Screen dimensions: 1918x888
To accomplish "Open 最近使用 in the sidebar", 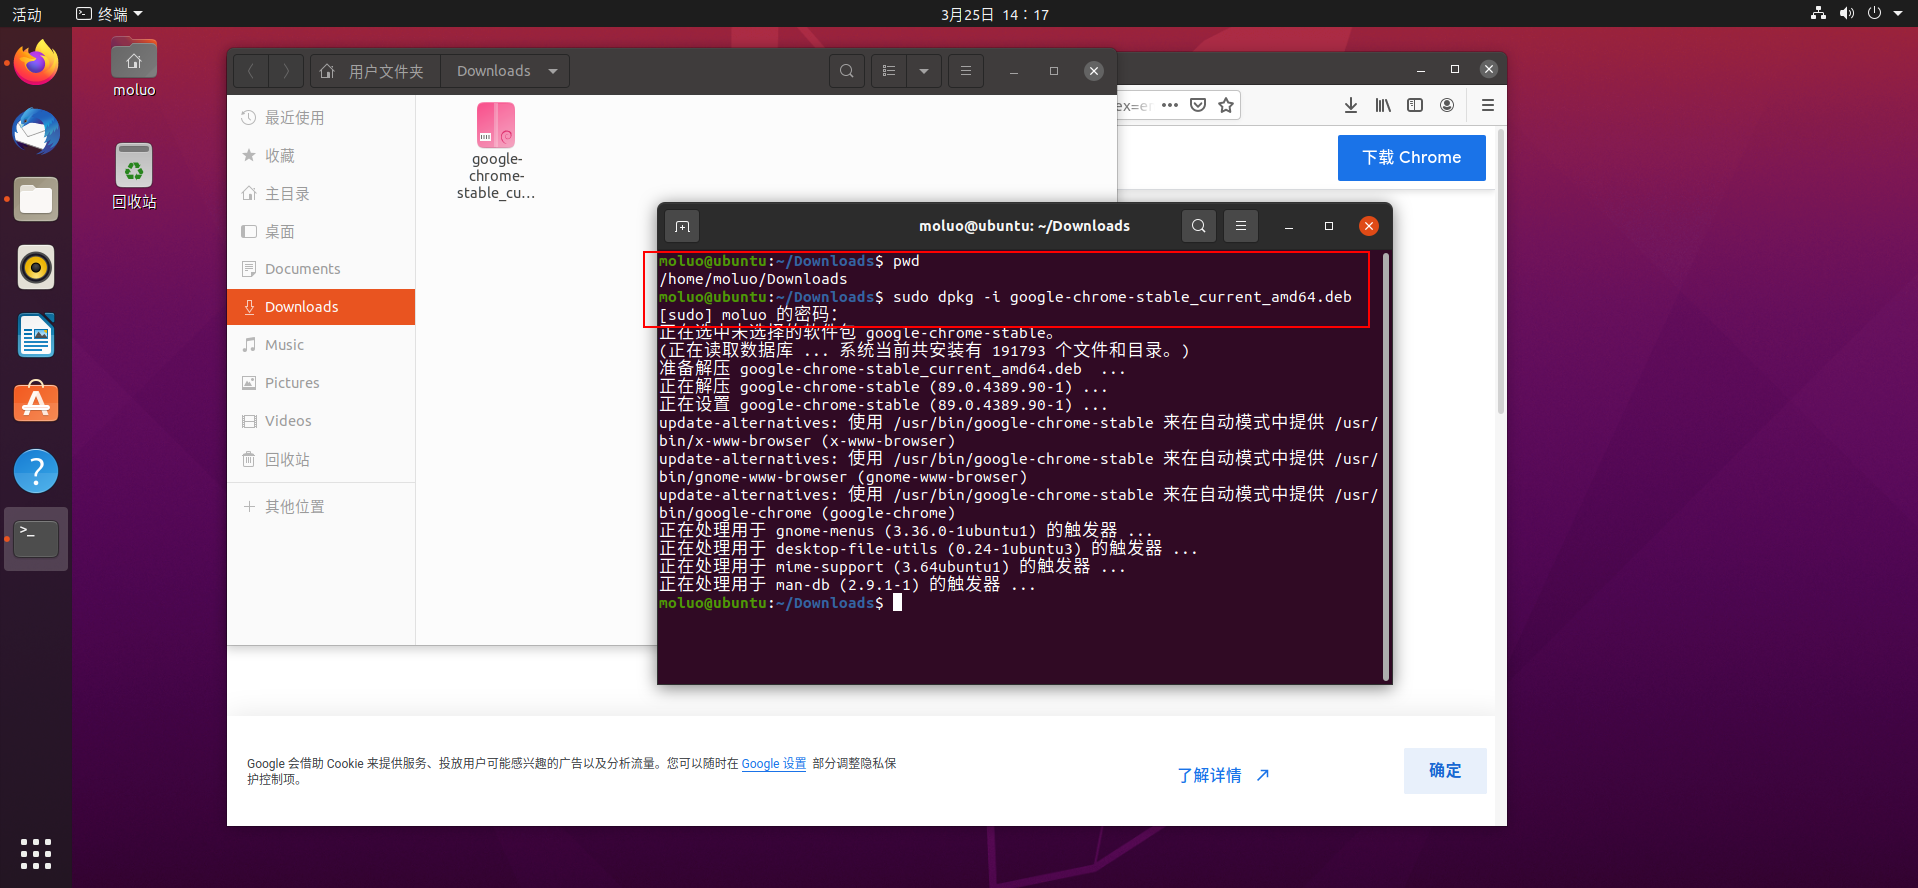I will 321,118.
